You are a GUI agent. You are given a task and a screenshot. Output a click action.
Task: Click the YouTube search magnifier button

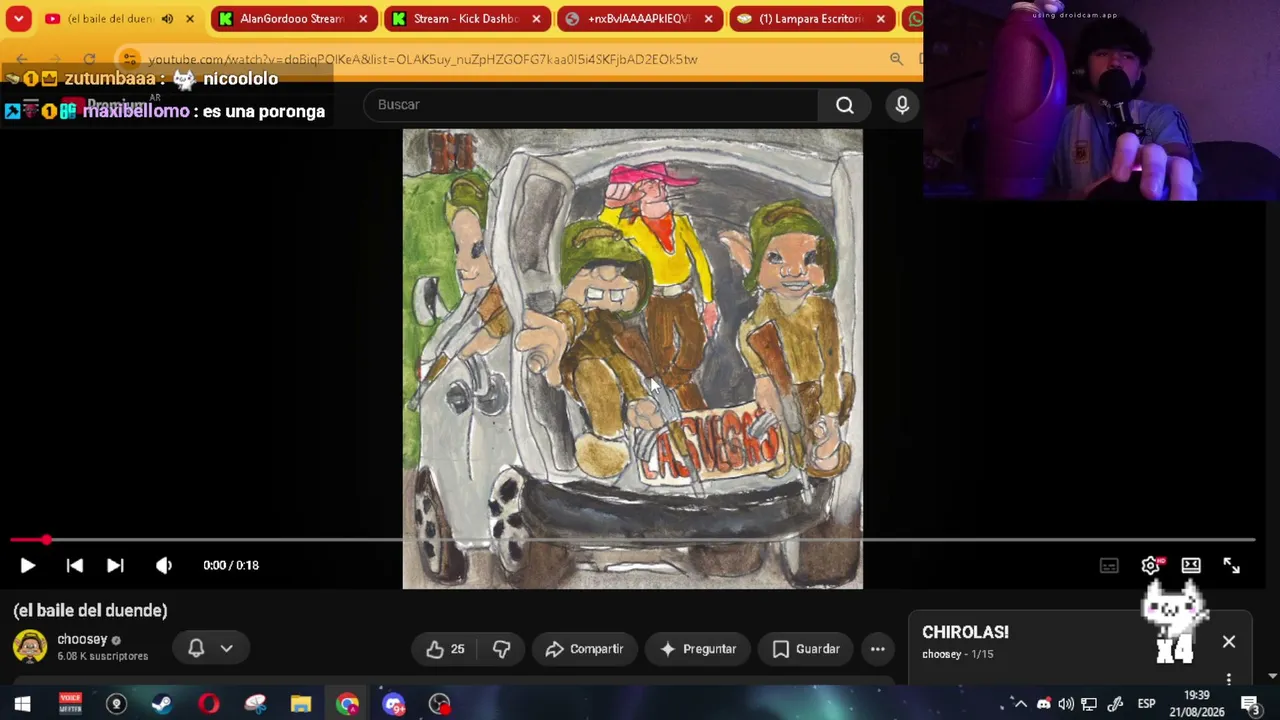tap(845, 105)
